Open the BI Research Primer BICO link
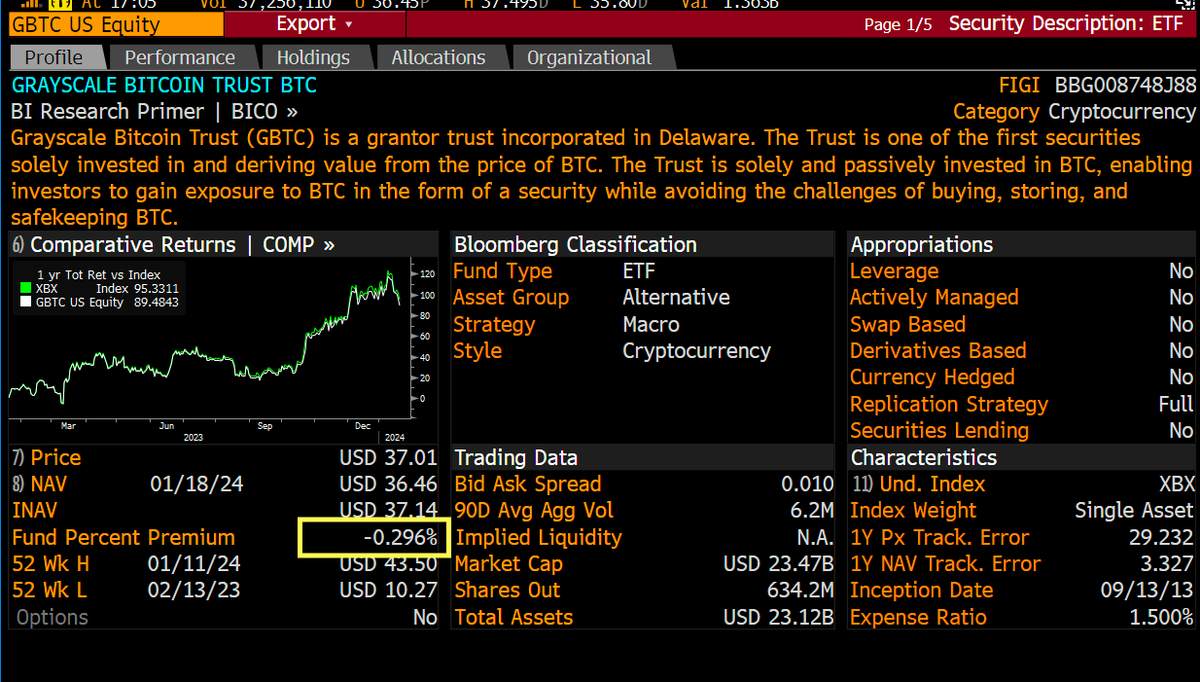This screenshot has width=1200, height=682. [x=154, y=111]
